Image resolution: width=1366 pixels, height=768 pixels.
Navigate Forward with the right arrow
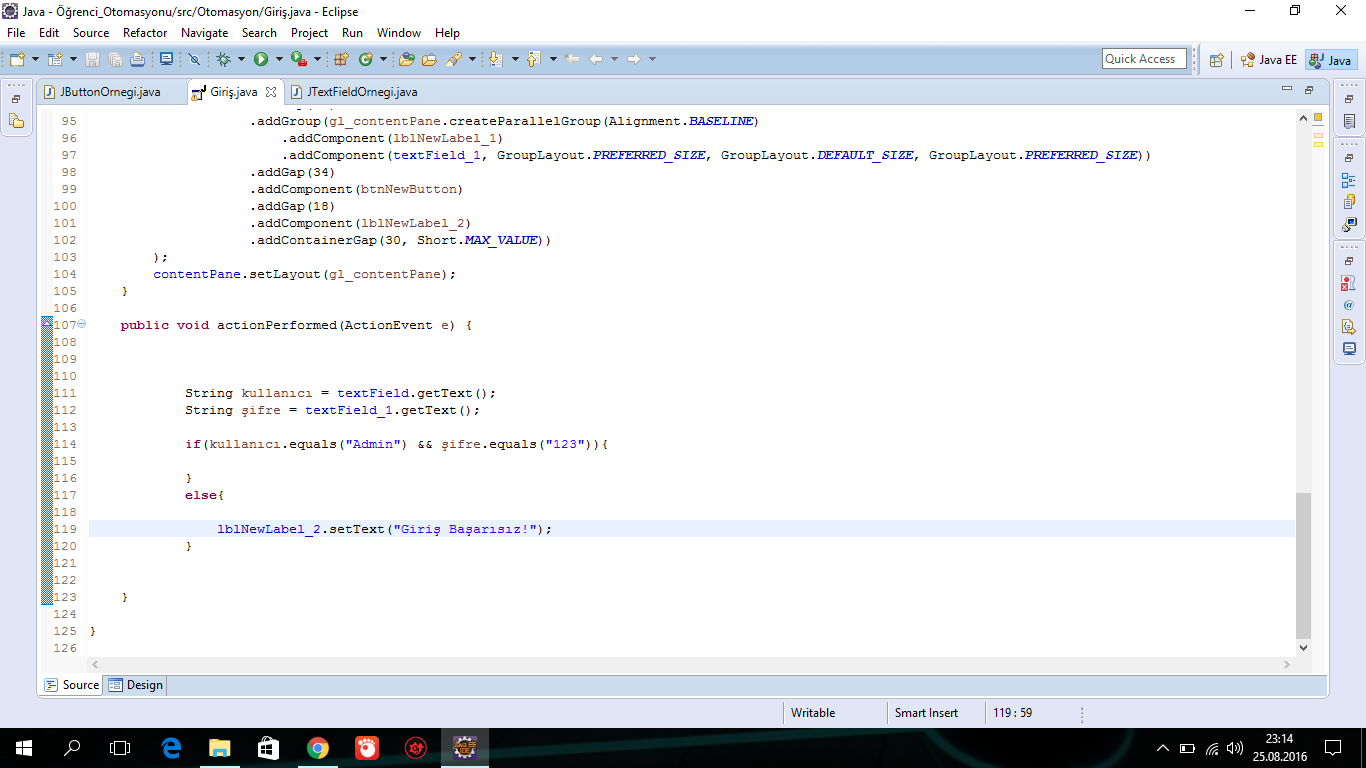coord(633,59)
